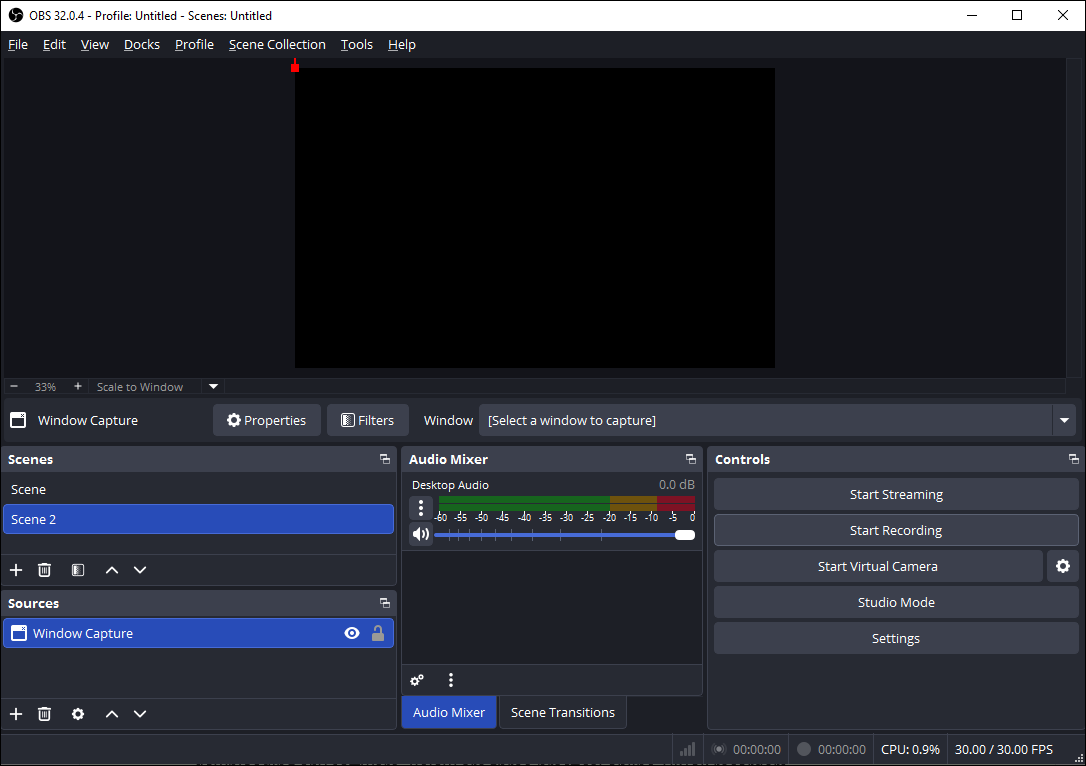The width and height of the screenshot is (1086, 766).
Task: Open Desktop Audio options with vertical dots icon
Action: (x=420, y=508)
